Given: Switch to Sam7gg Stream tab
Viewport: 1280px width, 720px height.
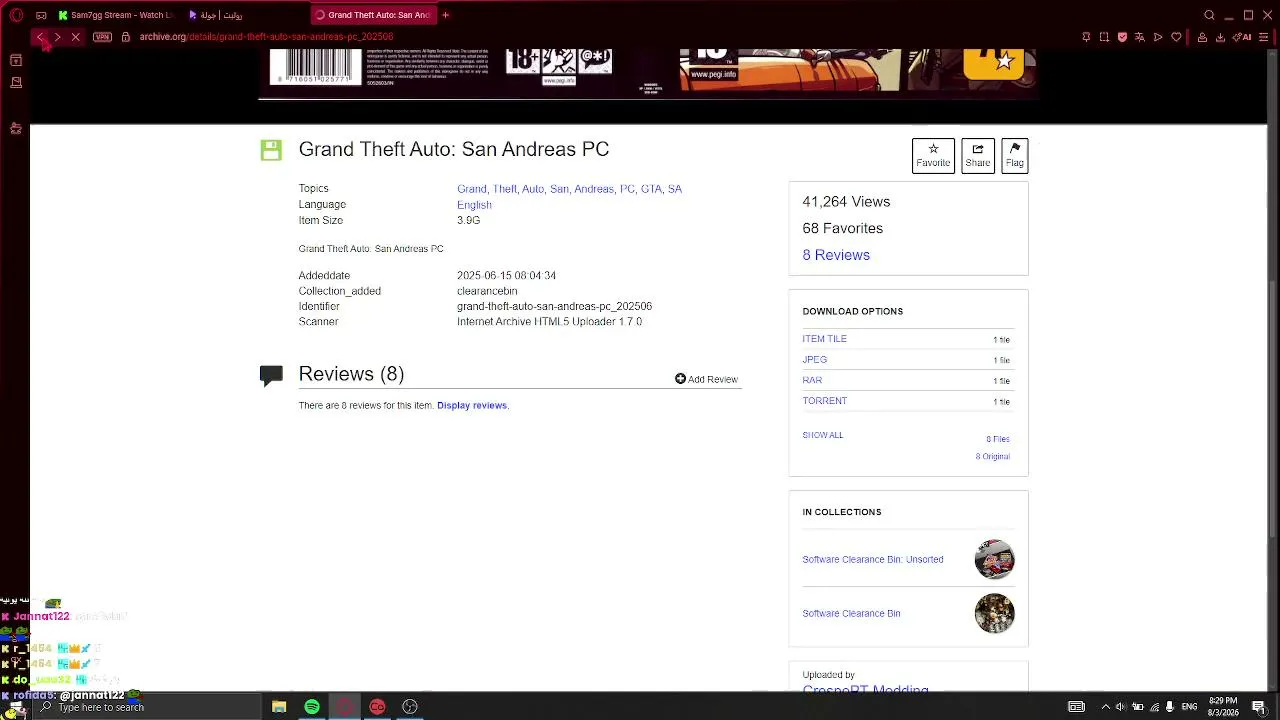Looking at the screenshot, I should coord(115,15).
